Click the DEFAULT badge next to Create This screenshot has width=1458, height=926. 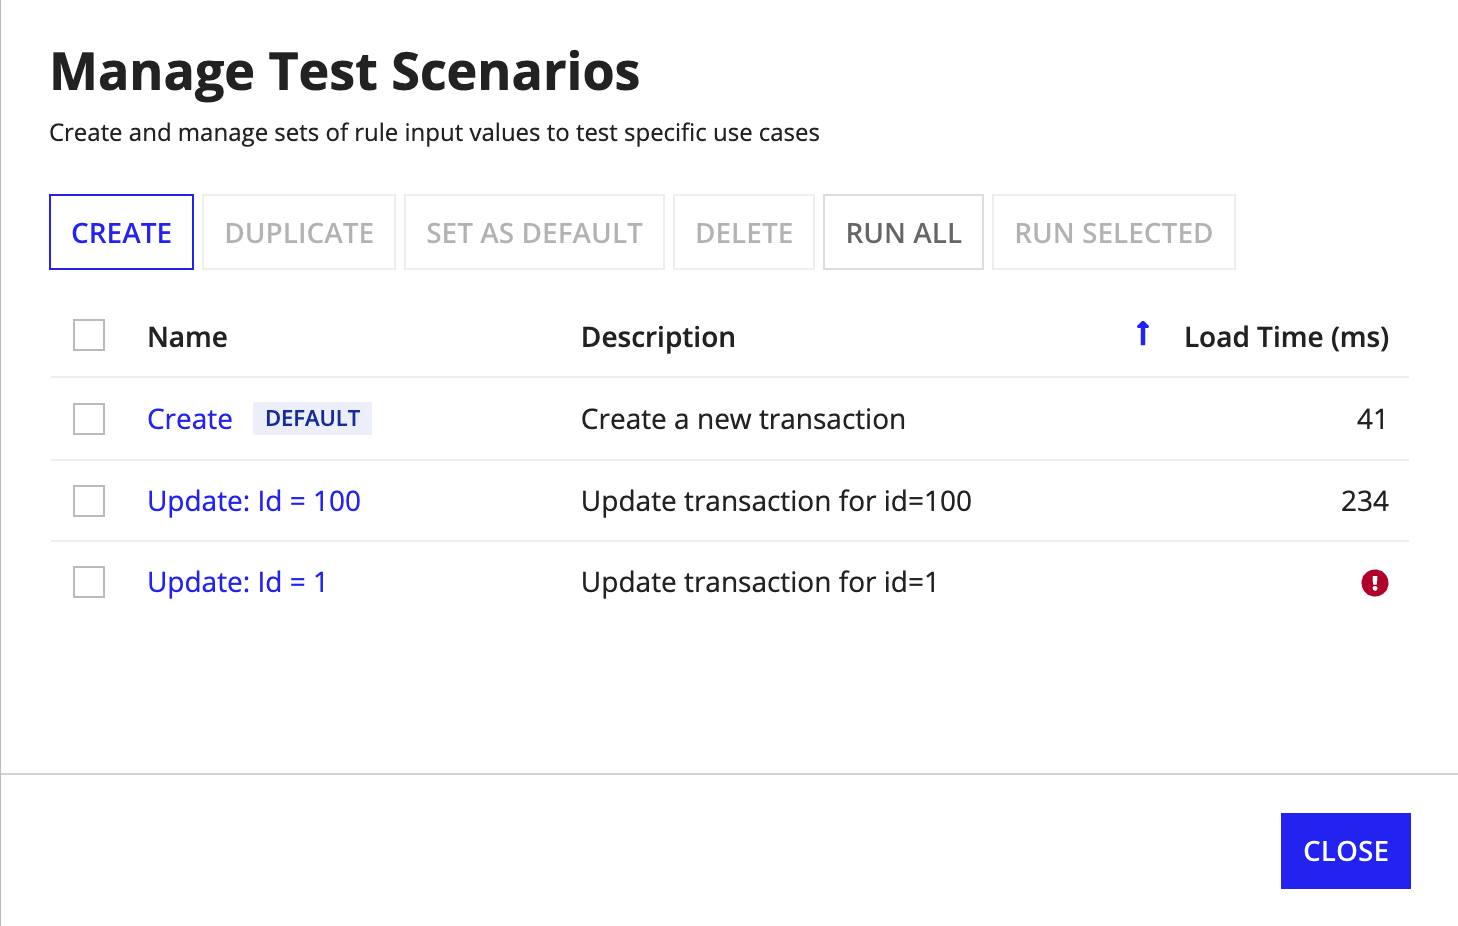tap(312, 418)
